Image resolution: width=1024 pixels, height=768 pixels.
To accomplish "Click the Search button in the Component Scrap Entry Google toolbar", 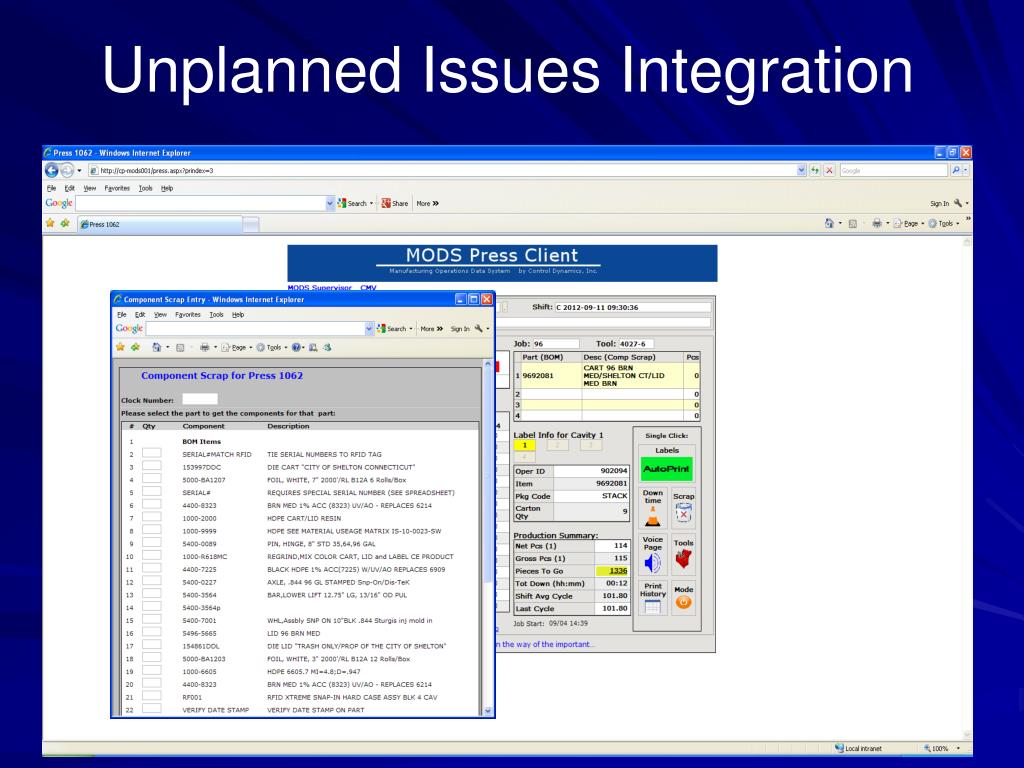I will tap(395, 328).
